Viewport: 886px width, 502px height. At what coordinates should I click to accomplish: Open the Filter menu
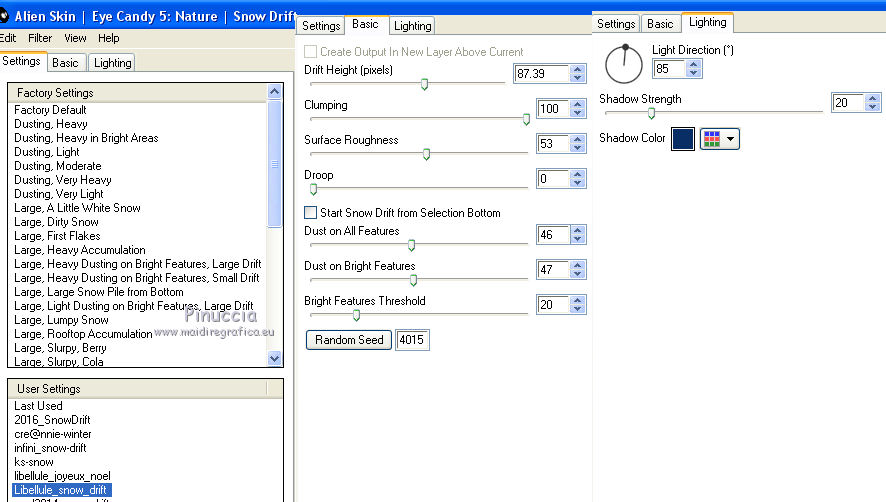(40, 38)
